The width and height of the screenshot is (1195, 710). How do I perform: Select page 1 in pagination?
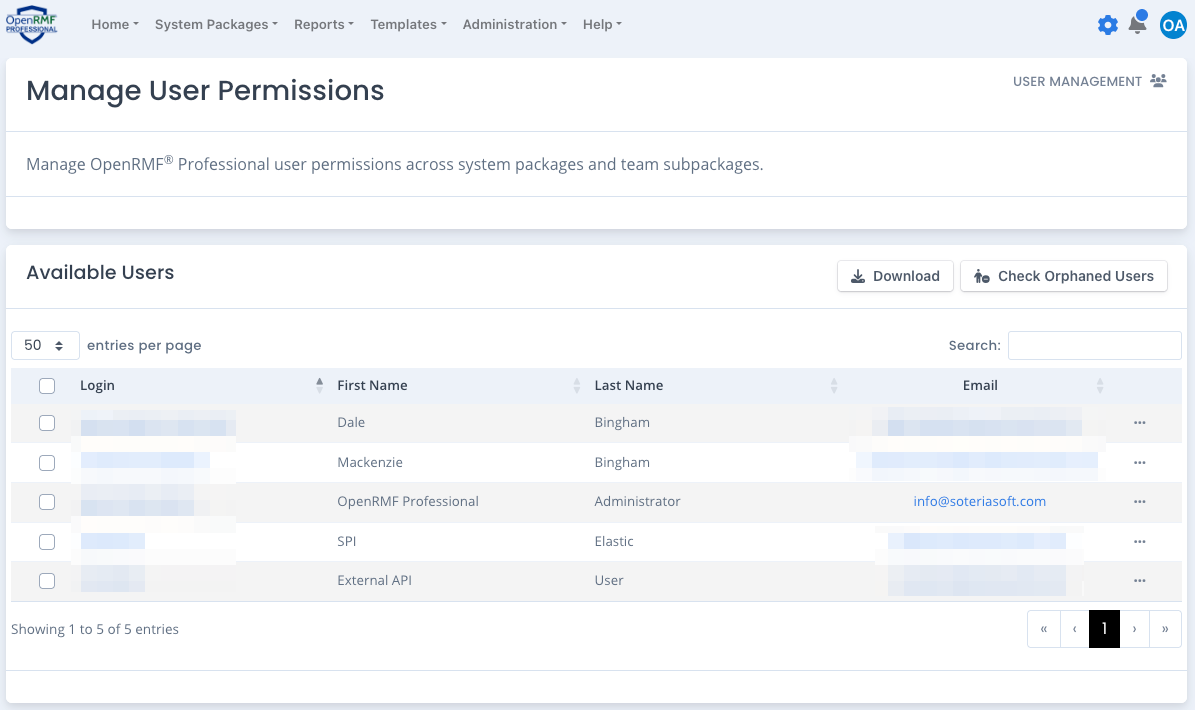[1104, 629]
